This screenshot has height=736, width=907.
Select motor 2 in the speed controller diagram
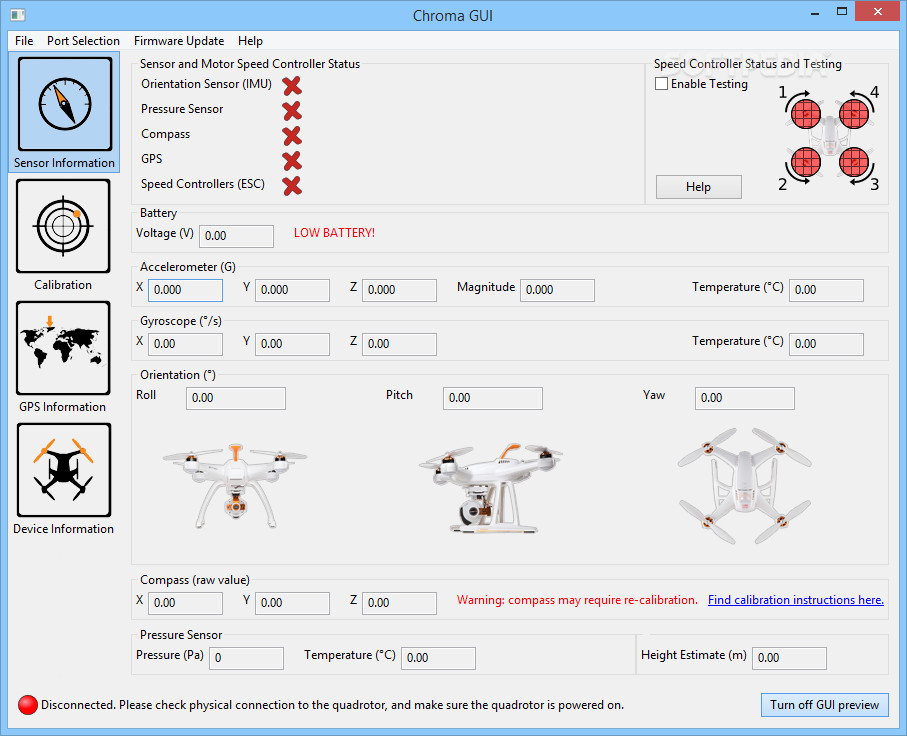(806, 162)
